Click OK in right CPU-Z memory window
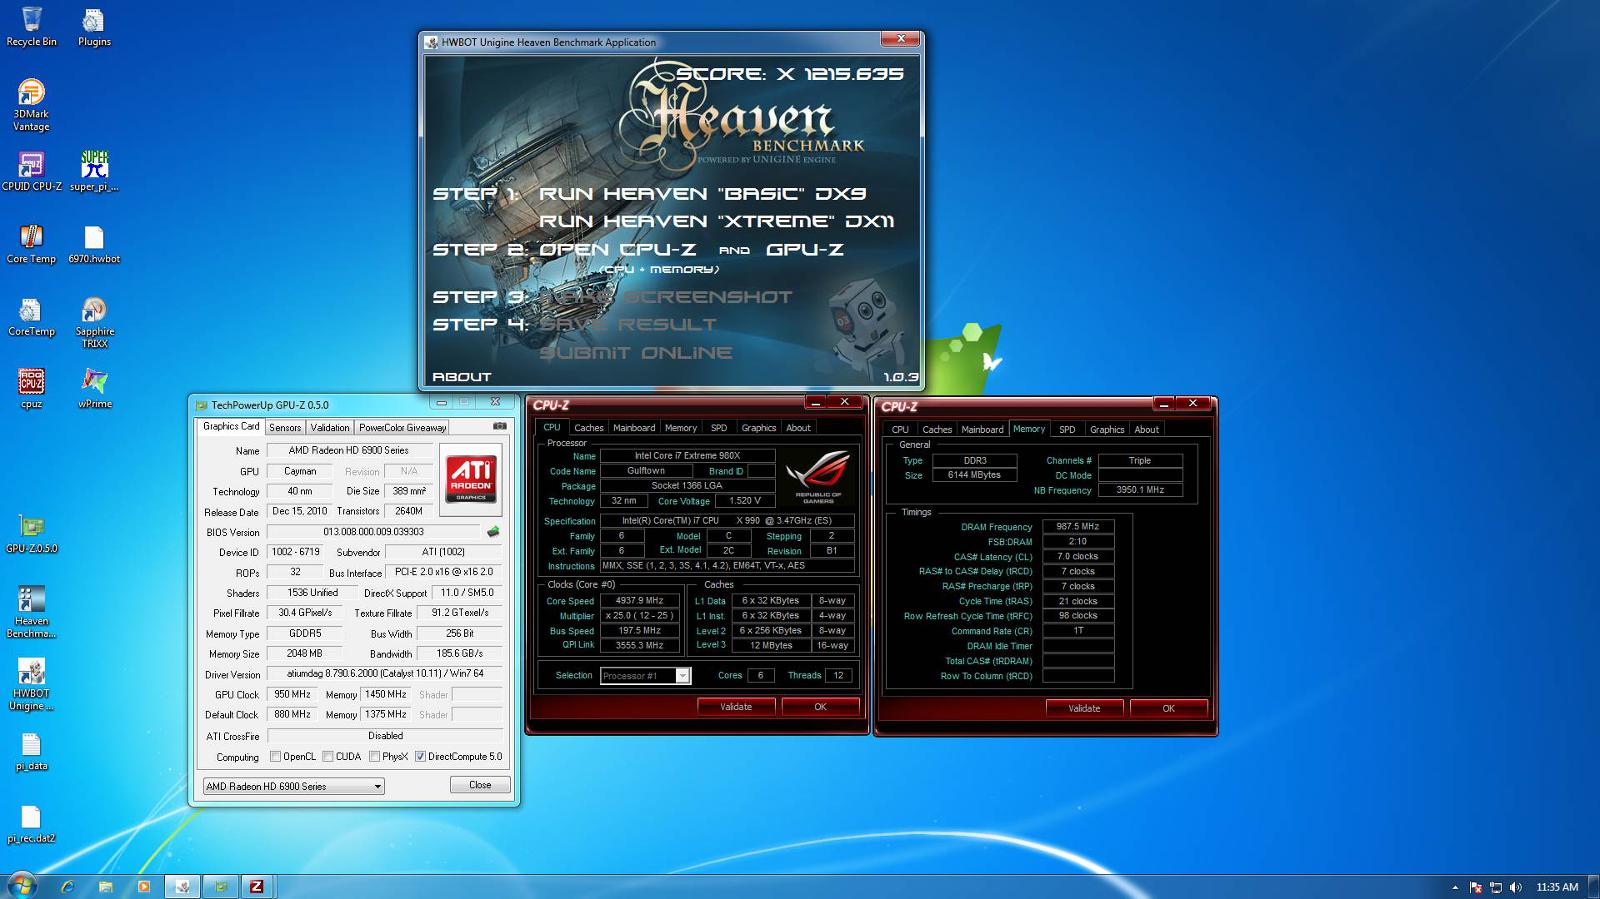The height and width of the screenshot is (899, 1600). (1168, 709)
